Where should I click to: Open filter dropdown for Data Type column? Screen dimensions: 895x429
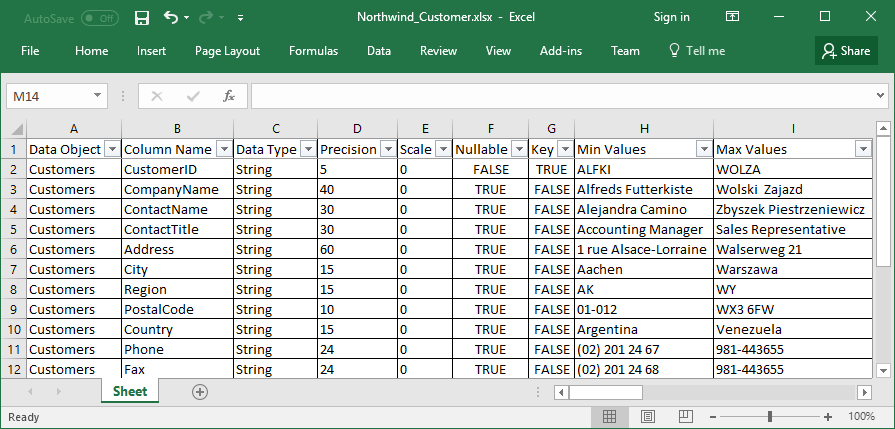click(x=307, y=149)
